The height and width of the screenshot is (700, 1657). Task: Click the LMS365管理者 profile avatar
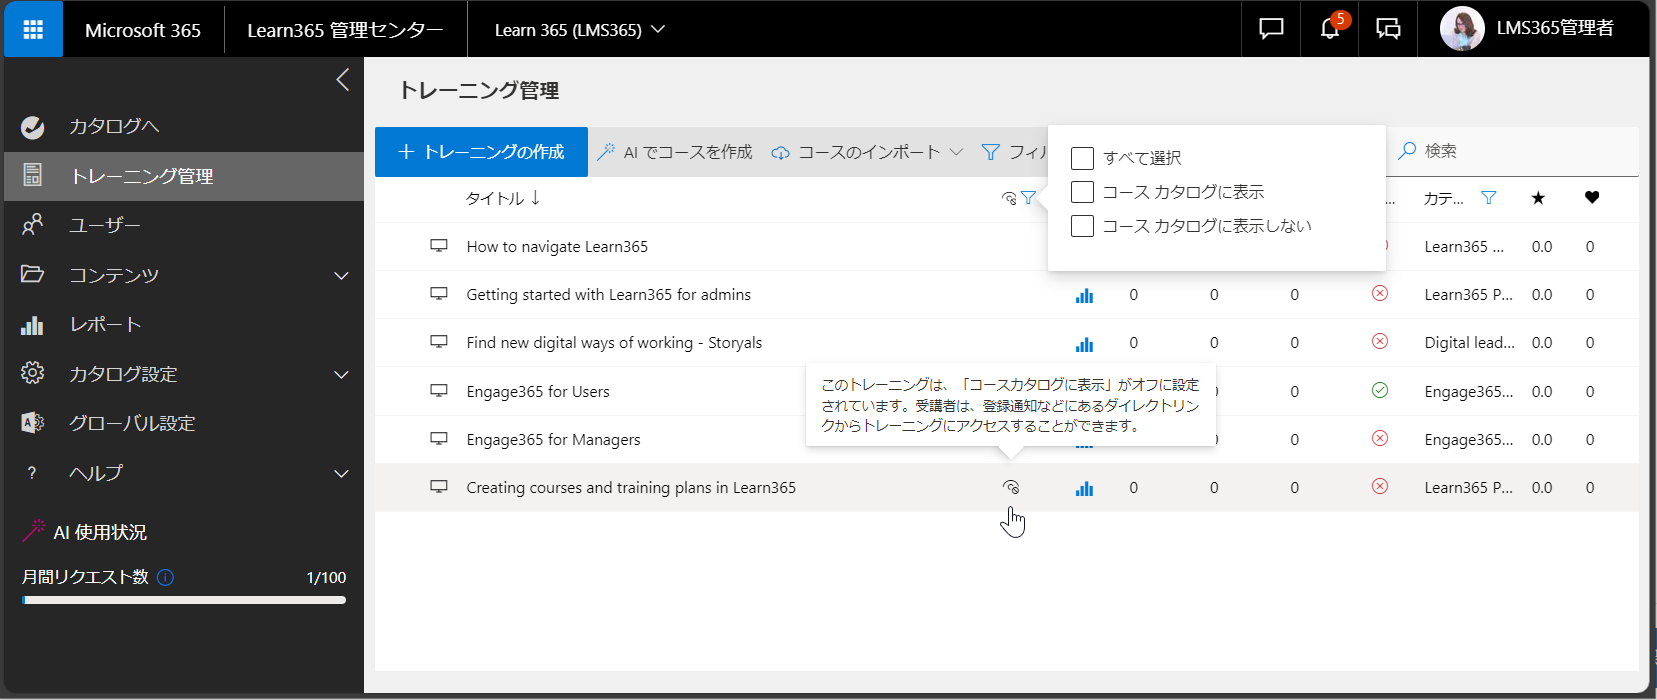coord(1461,29)
